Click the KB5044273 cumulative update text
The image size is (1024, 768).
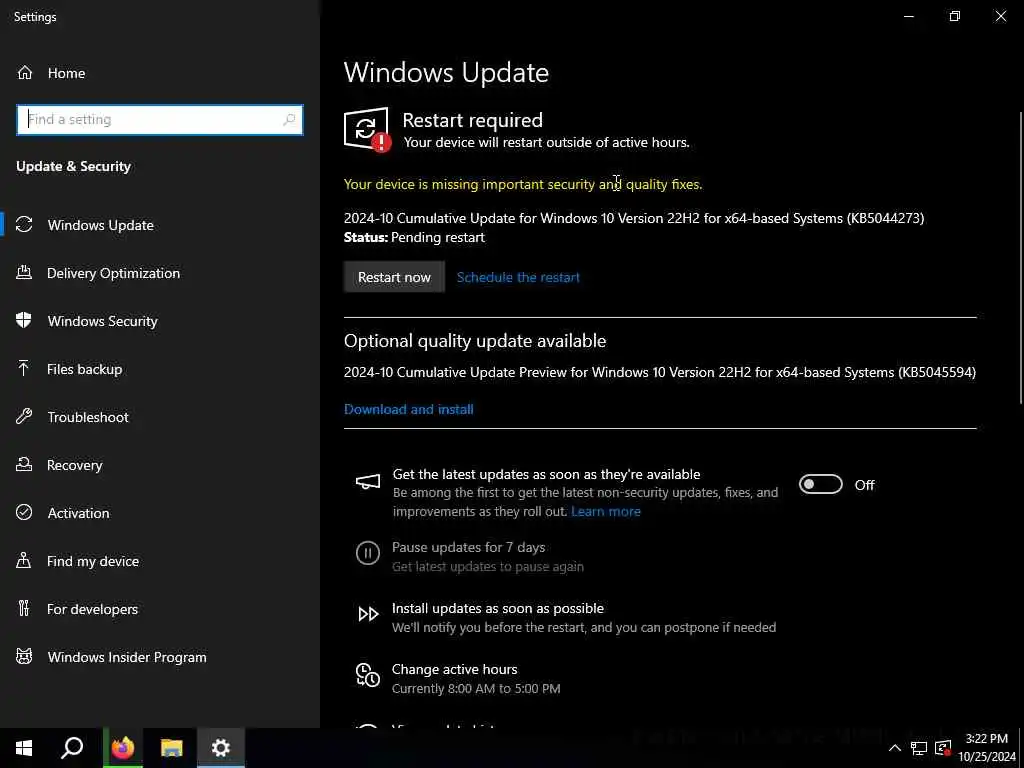(634, 218)
